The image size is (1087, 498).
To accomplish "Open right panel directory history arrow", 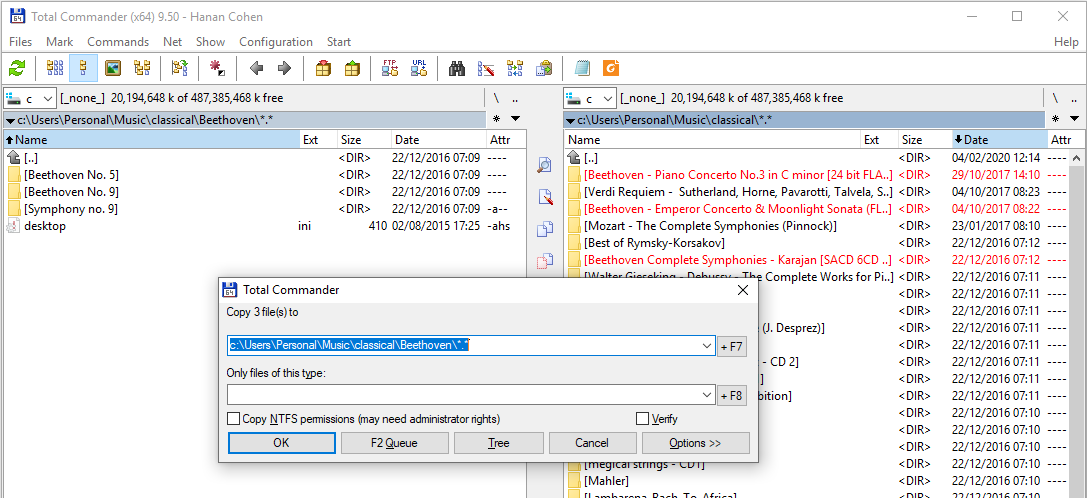I will click(x=1075, y=119).
